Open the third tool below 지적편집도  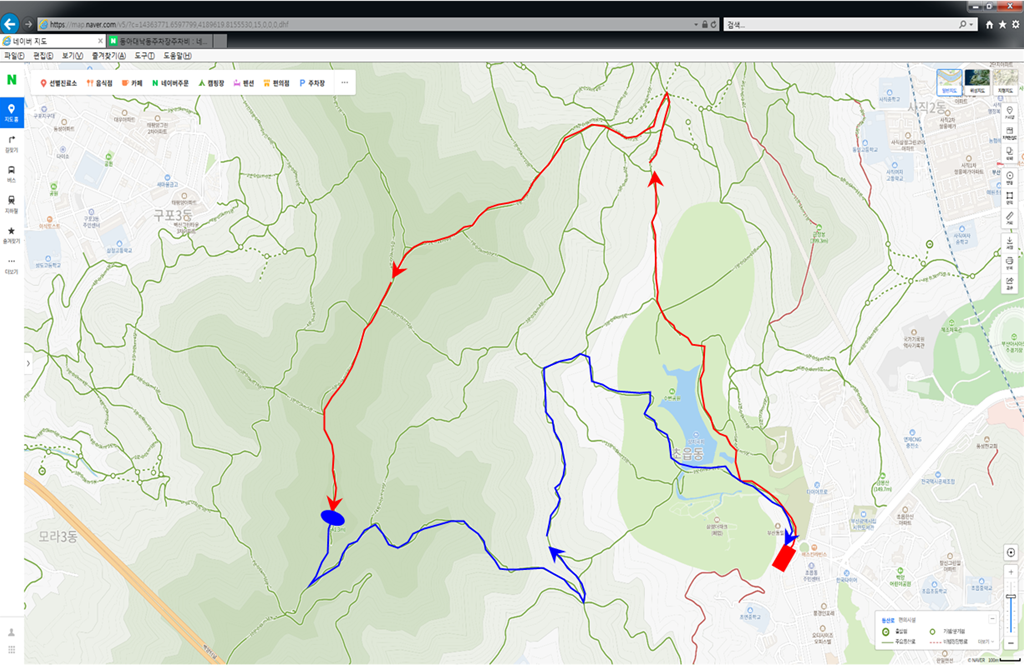1010,154
